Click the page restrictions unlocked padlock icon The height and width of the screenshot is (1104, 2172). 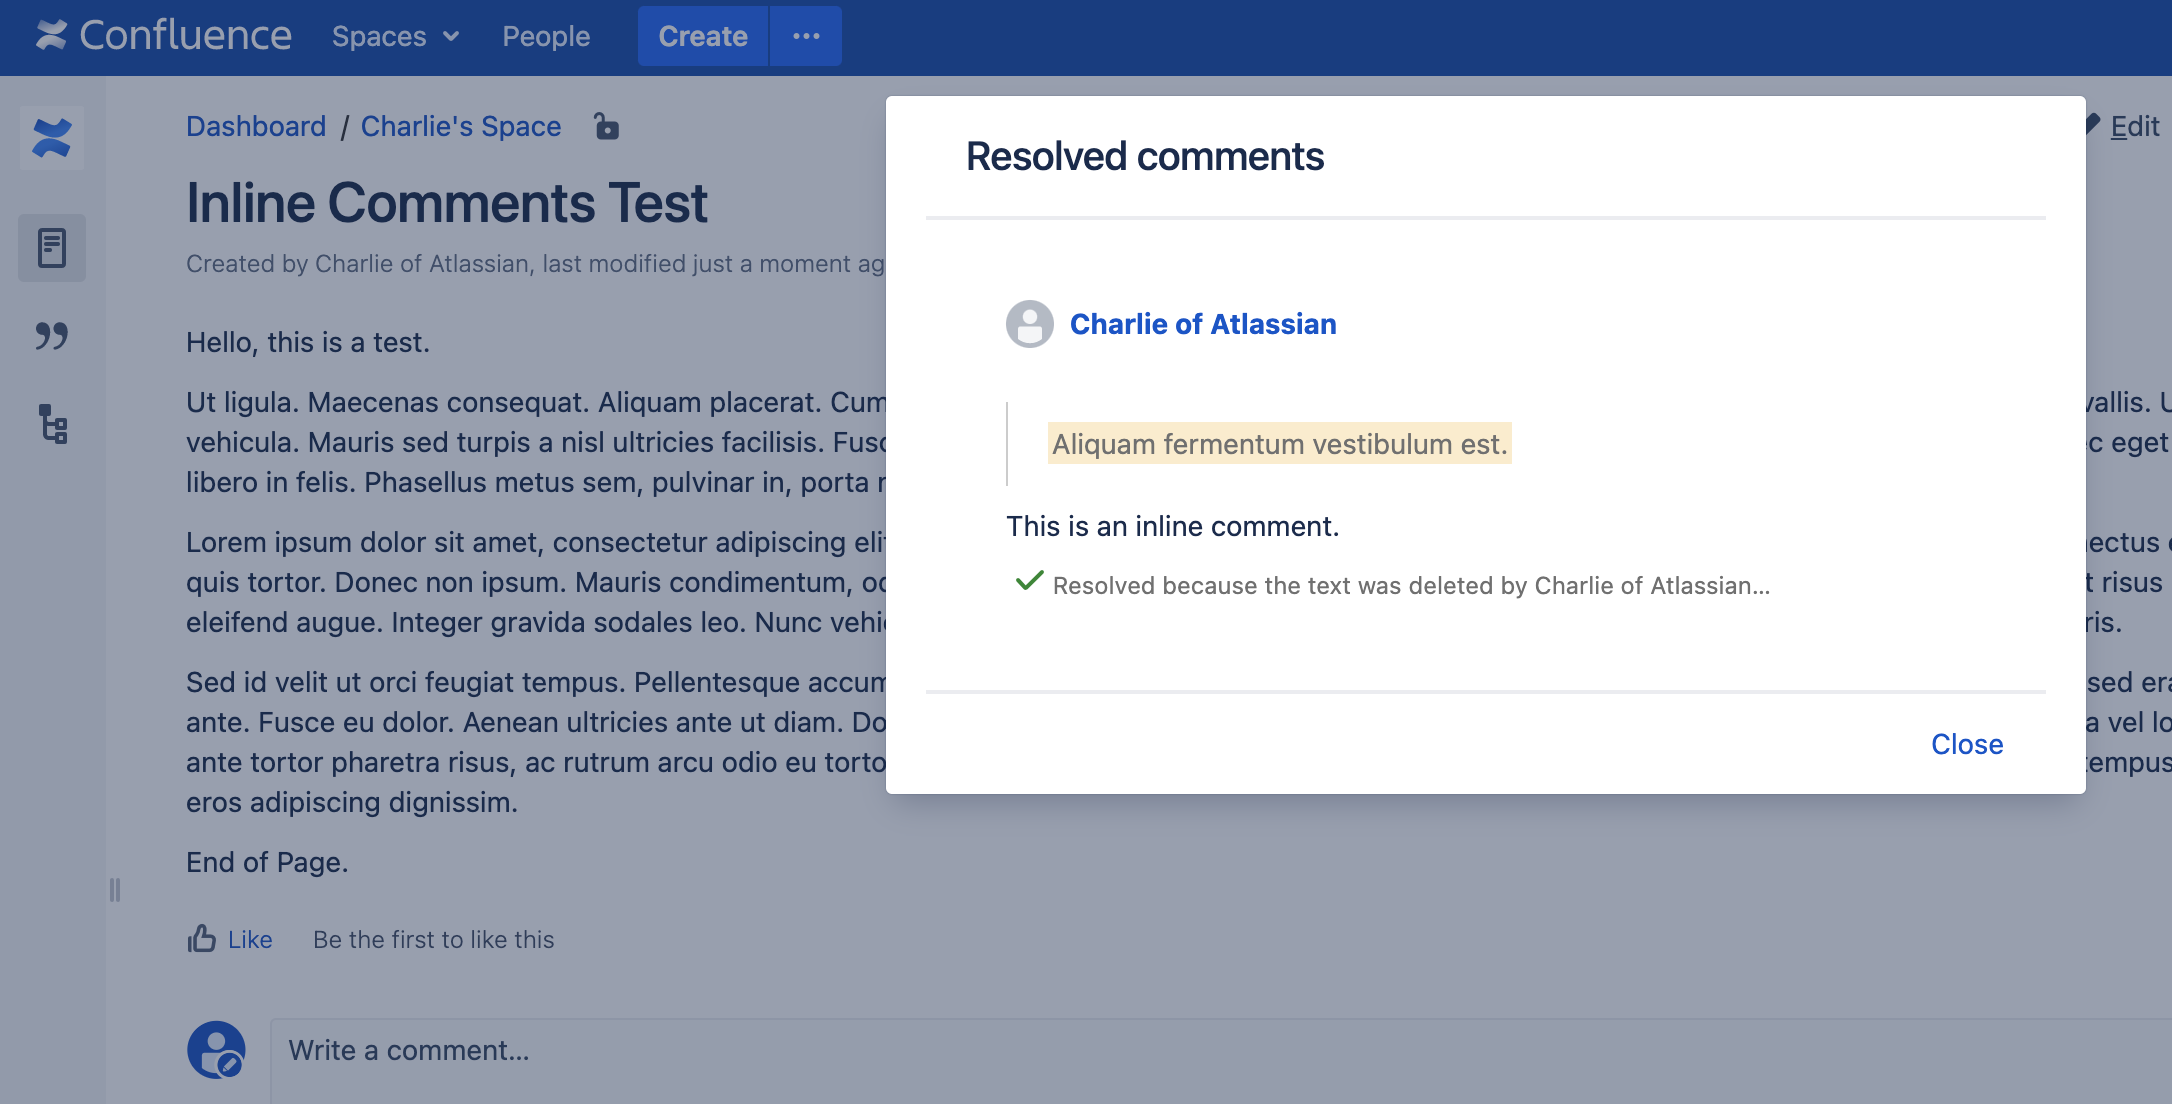606,127
